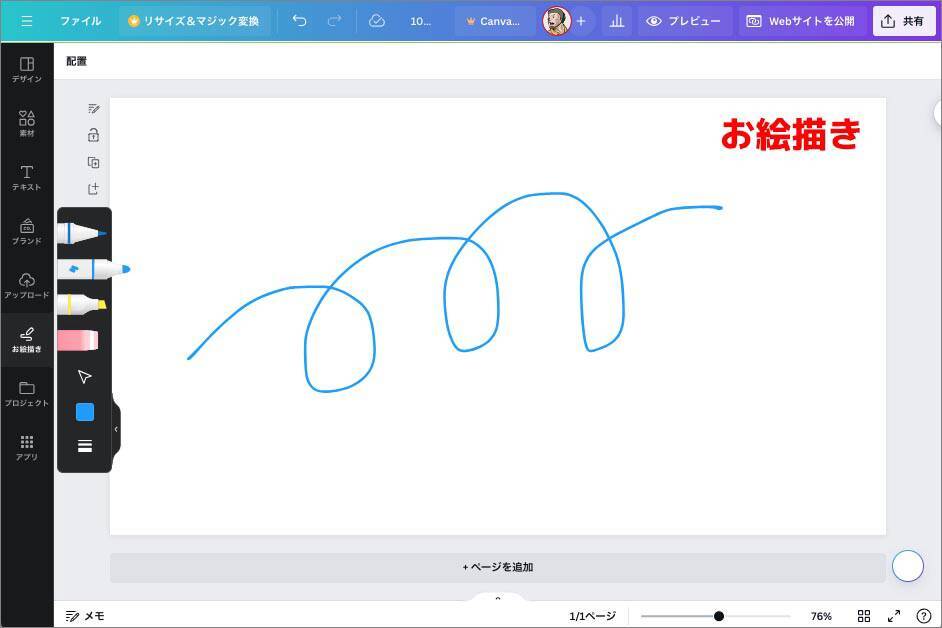Select the marker drawing tool
This screenshot has width=942, height=628.
pos(93,269)
